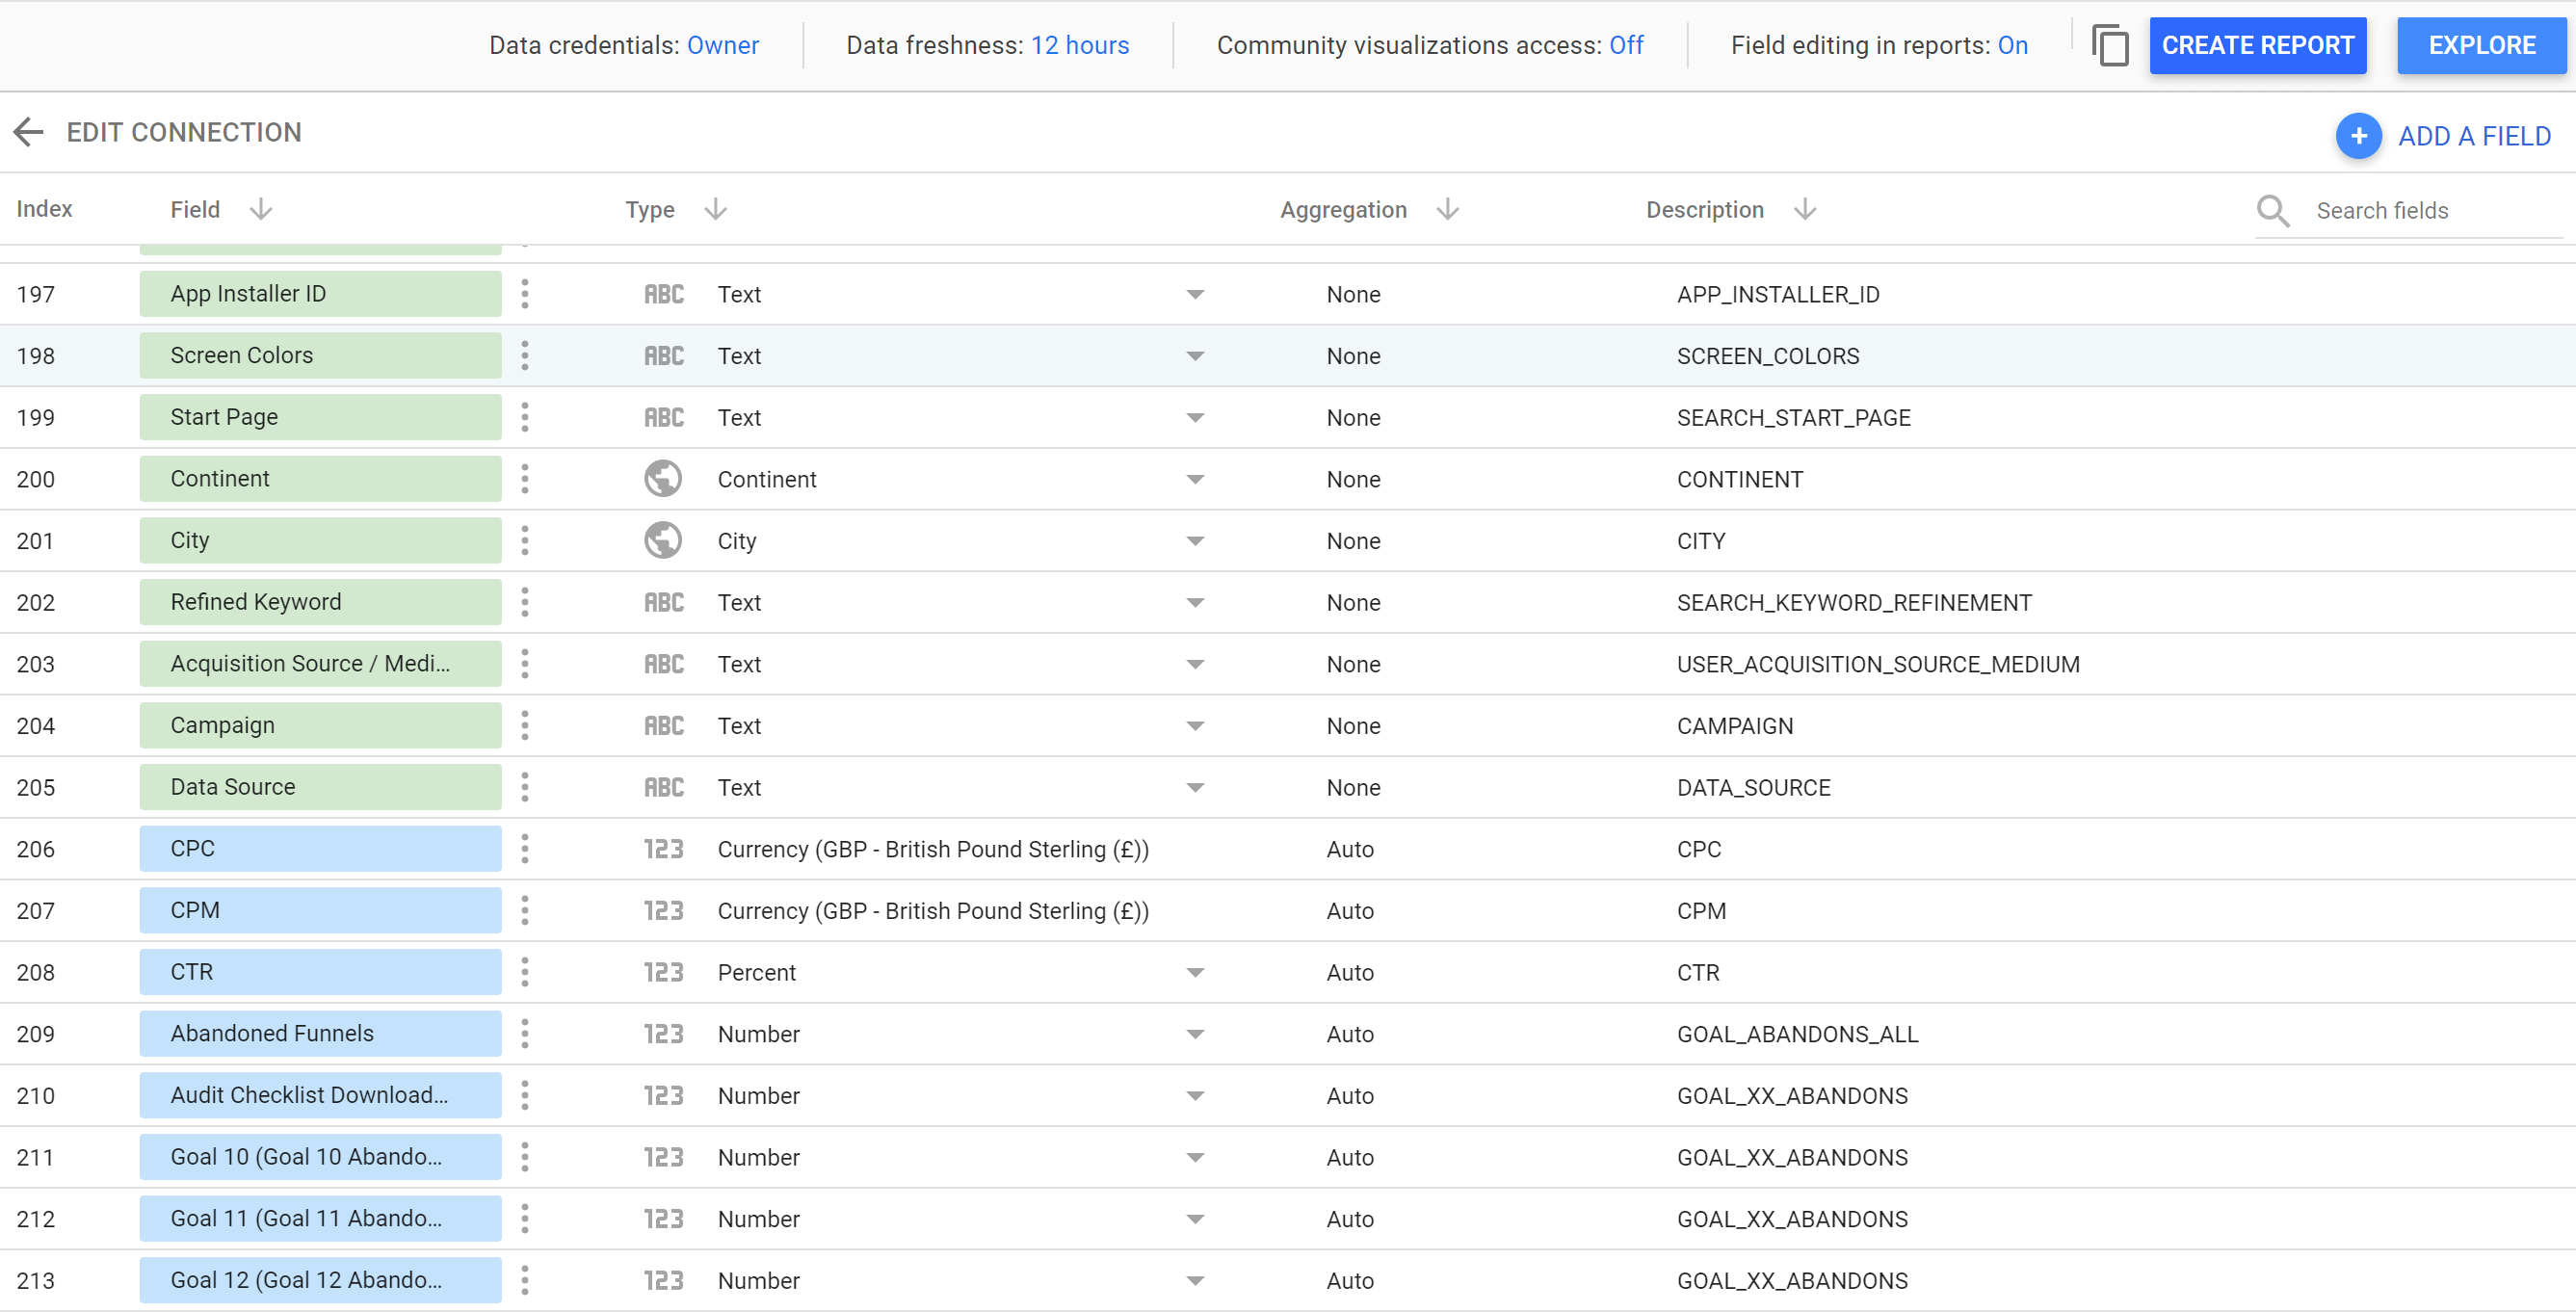The height and width of the screenshot is (1312, 2576).
Task: Open the three-dot menu for Screen Colors
Action: tap(525, 356)
